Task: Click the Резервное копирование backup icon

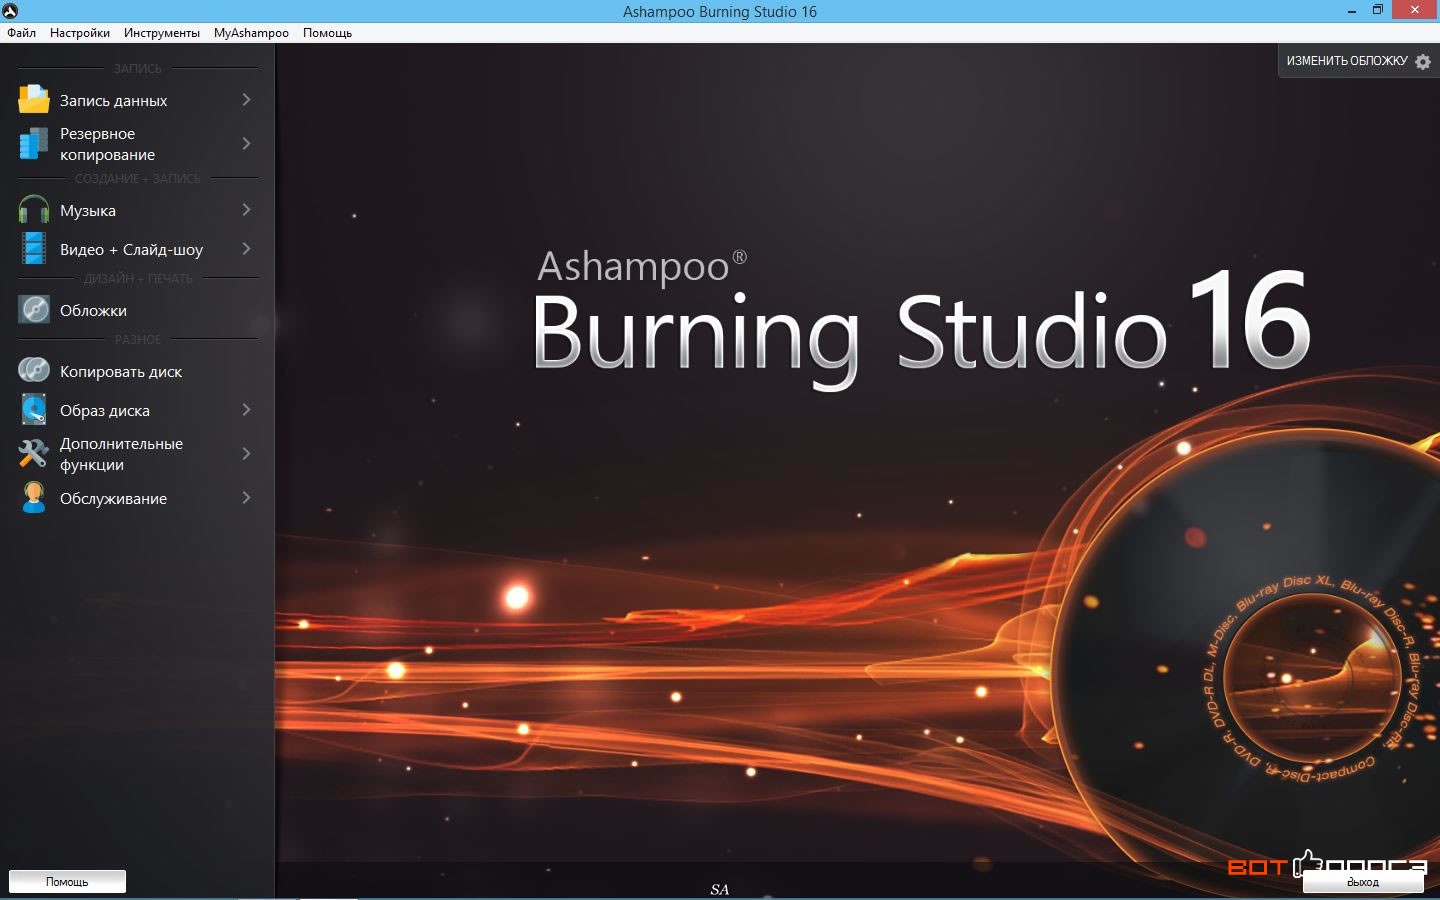Action: pyautogui.click(x=33, y=144)
